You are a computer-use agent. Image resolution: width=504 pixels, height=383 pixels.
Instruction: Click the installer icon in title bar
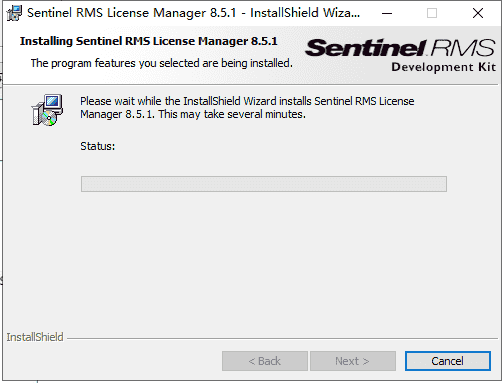(x=14, y=13)
